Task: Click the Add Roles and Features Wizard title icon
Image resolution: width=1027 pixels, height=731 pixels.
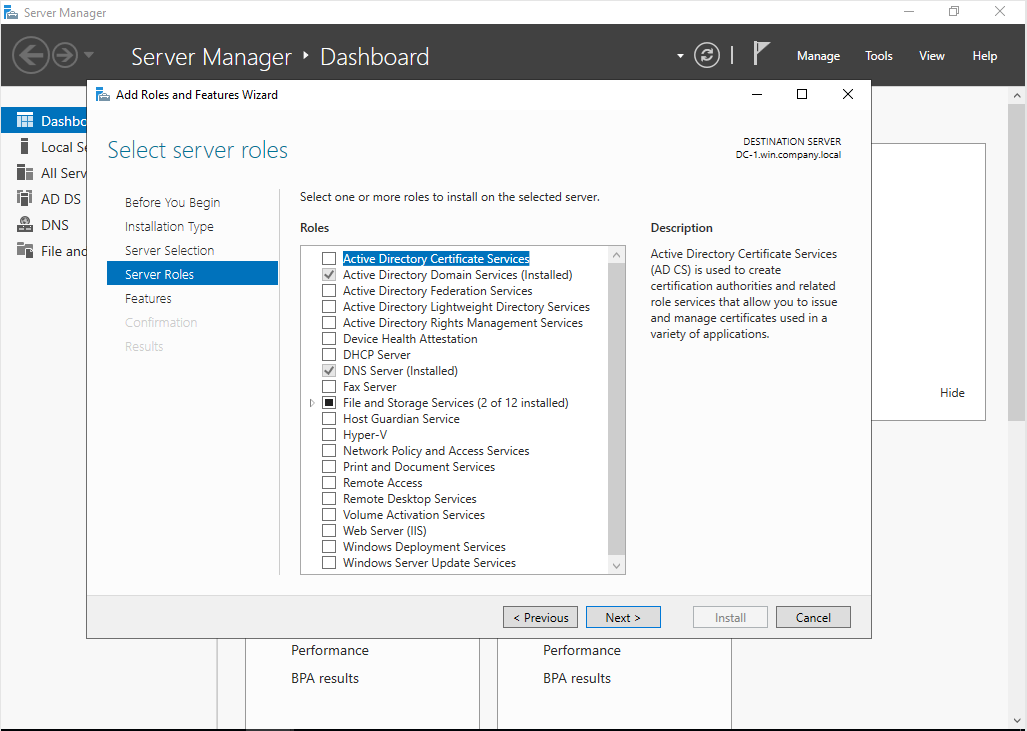Action: [103, 95]
